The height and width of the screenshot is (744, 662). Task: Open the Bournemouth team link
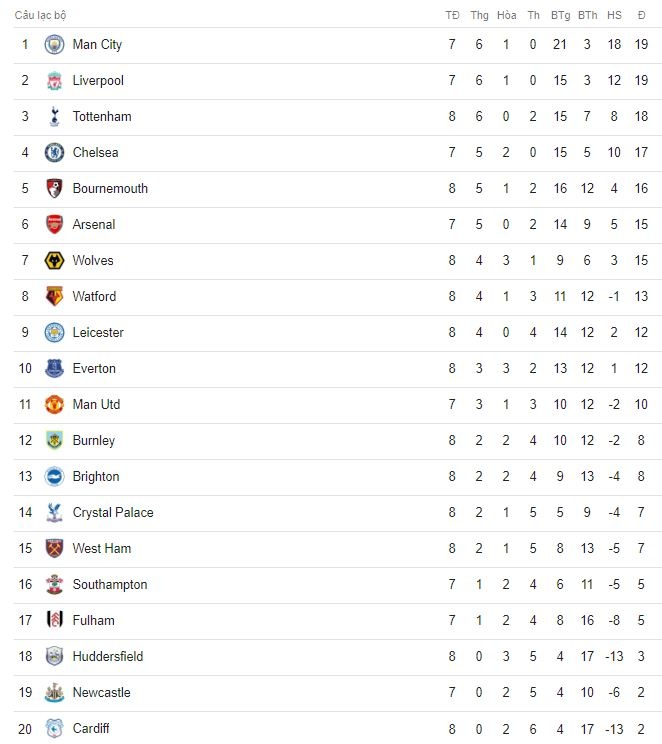[110, 189]
